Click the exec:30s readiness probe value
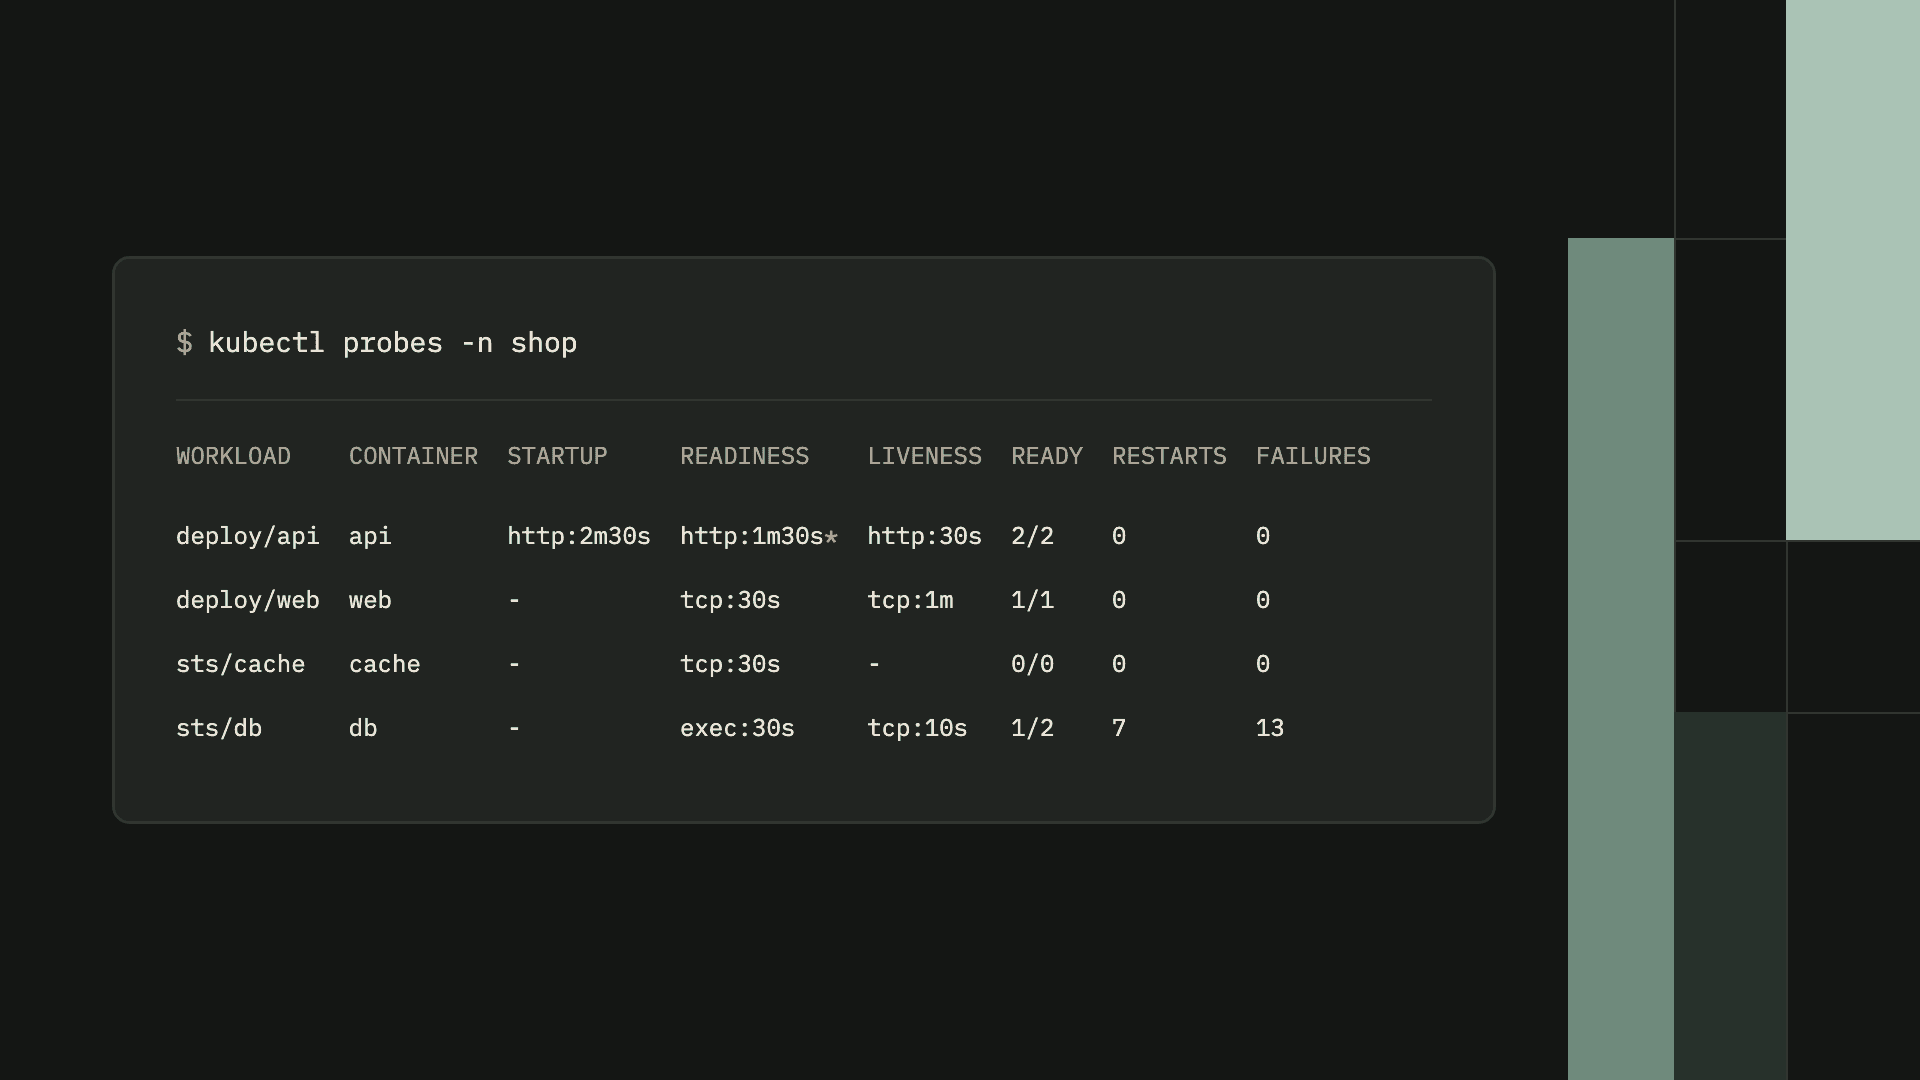The image size is (1920, 1080). tap(737, 729)
